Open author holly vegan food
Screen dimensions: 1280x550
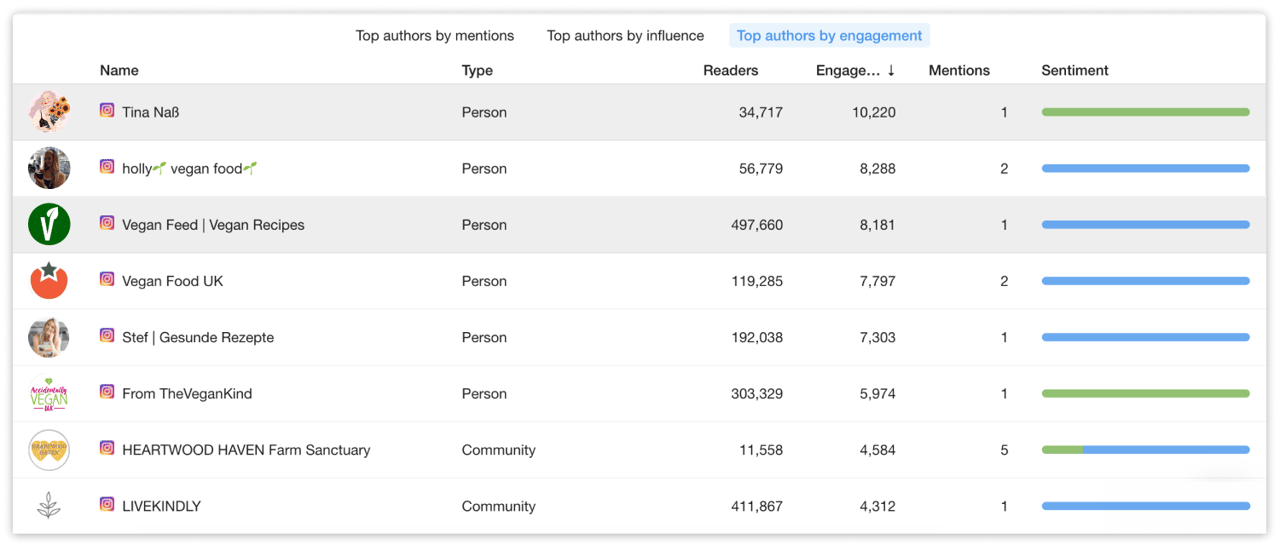pyautogui.click(x=190, y=168)
